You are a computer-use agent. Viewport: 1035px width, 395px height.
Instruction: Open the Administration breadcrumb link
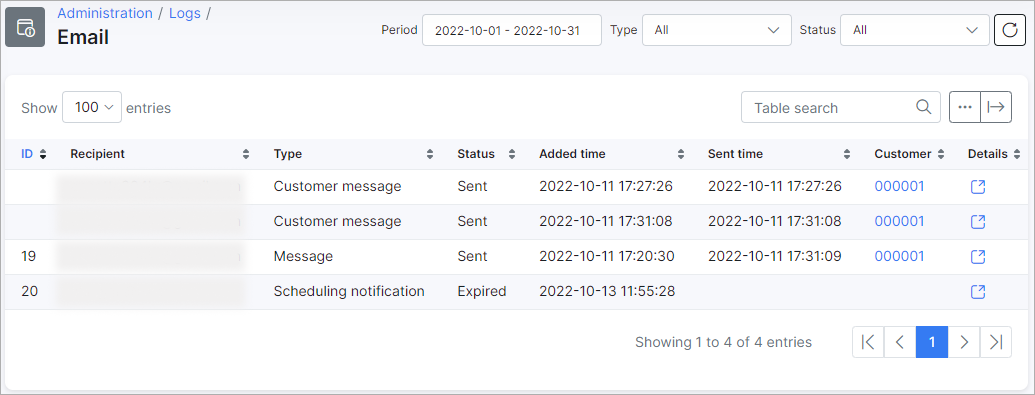[x=105, y=13]
